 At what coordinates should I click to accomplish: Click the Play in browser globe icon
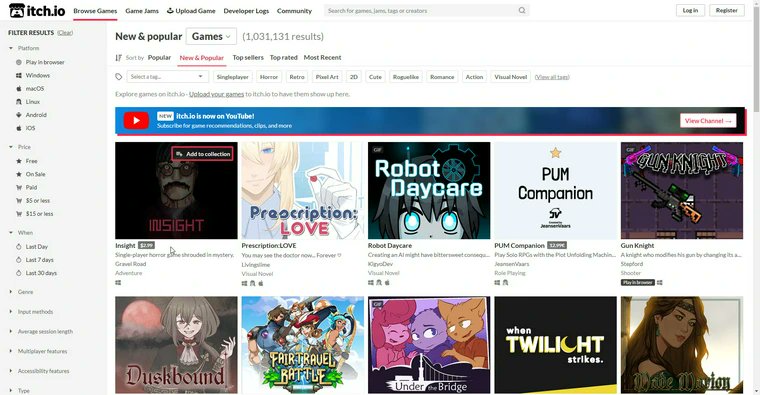coord(19,62)
